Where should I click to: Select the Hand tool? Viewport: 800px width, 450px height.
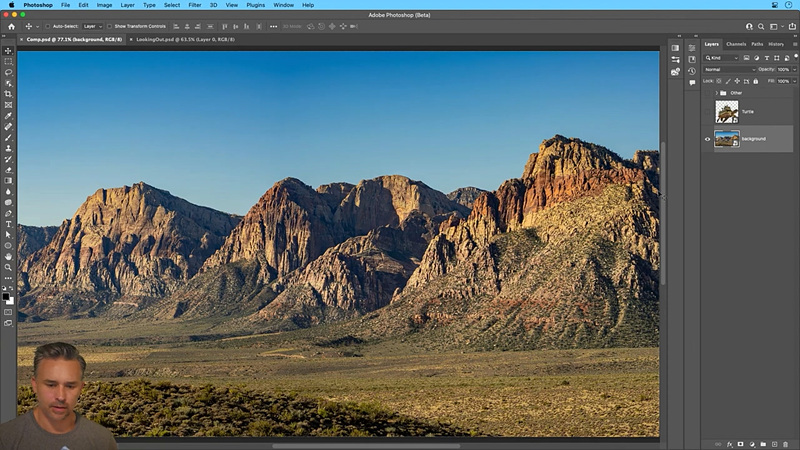[8, 257]
